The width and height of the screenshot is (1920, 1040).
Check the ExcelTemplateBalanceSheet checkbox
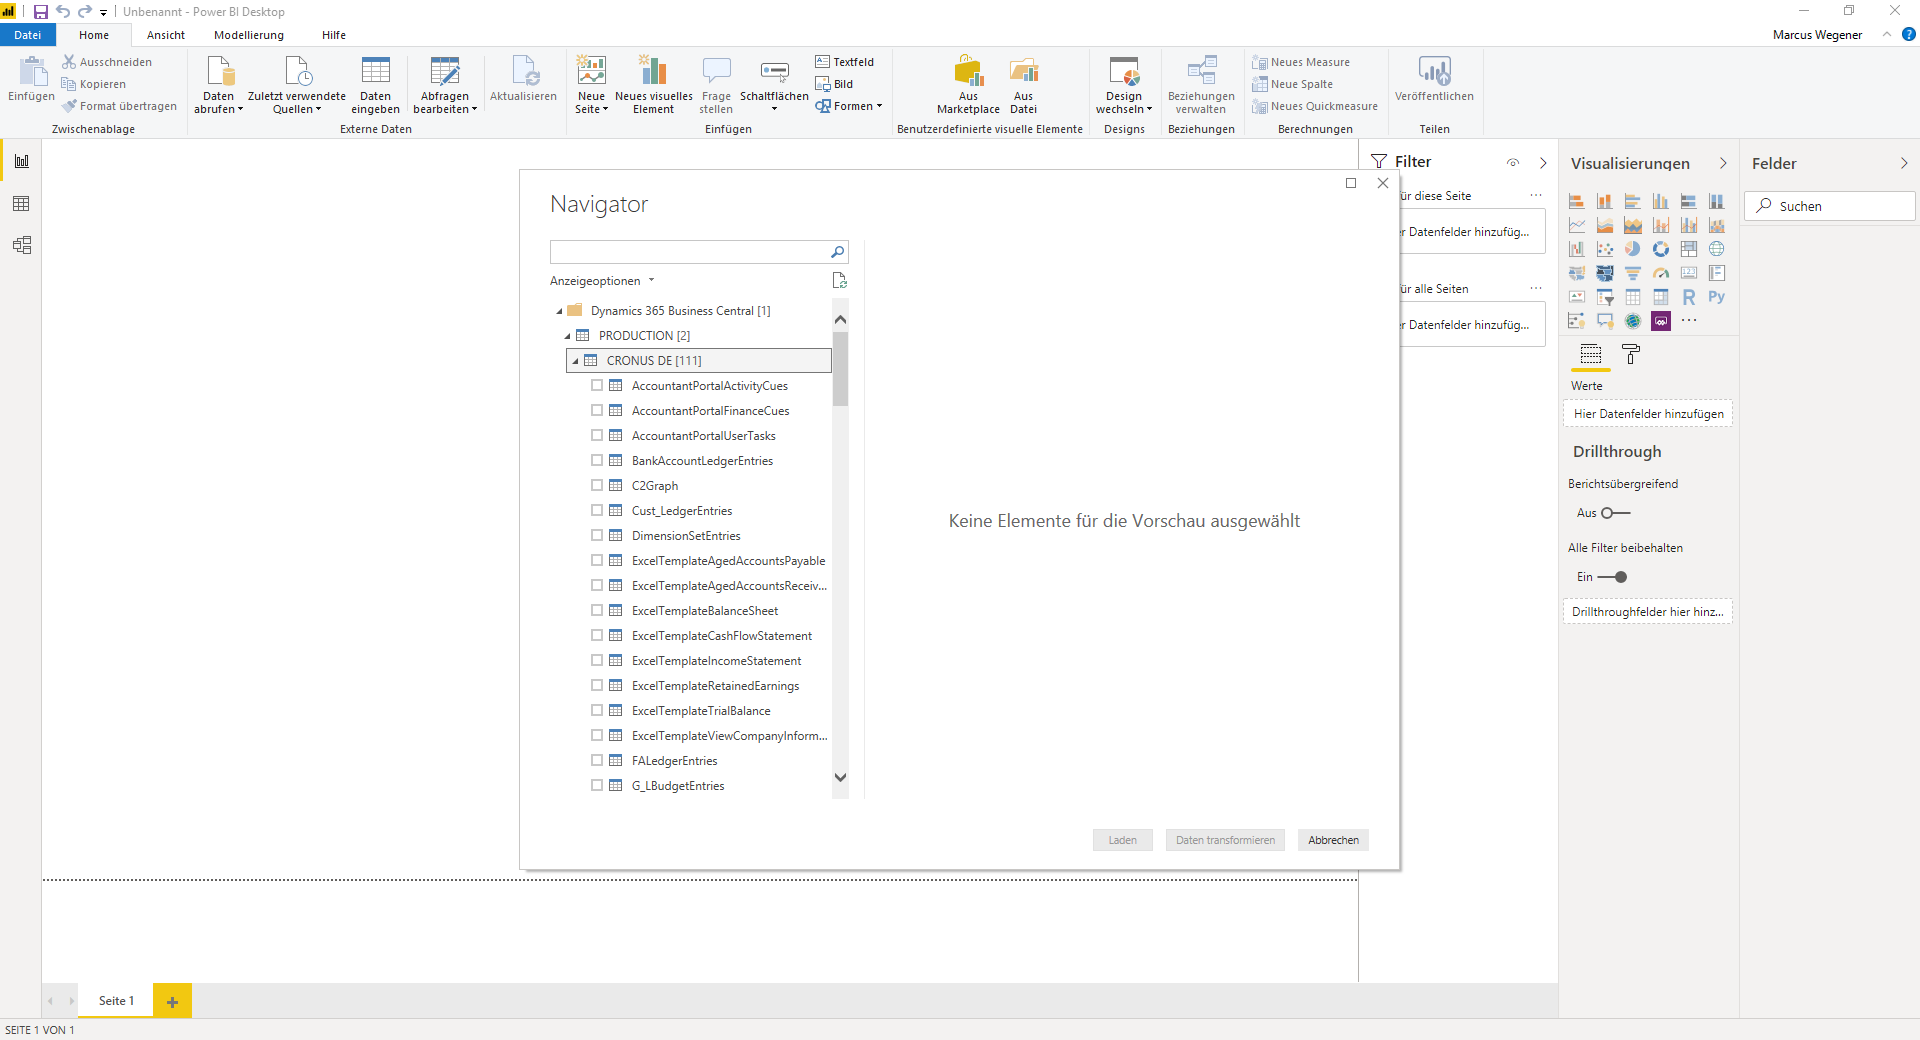click(x=597, y=610)
